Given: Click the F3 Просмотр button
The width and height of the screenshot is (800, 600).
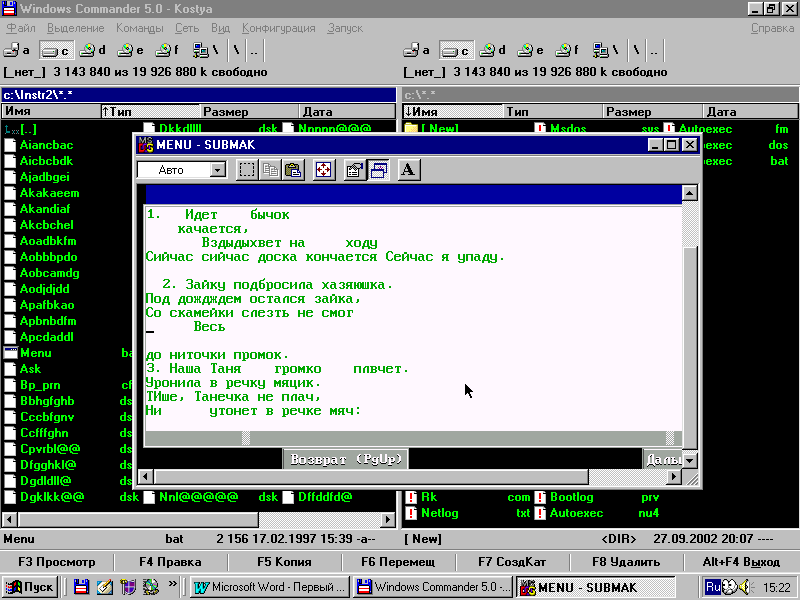Looking at the screenshot, I should tap(57, 562).
